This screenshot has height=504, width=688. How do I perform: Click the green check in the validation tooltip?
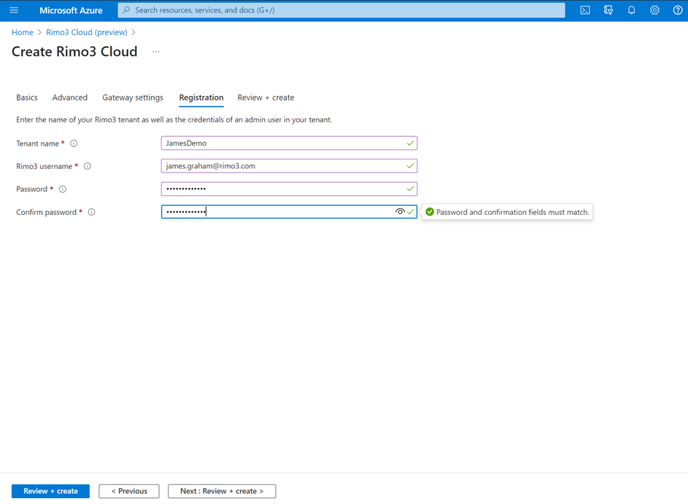pyautogui.click(x=430, y=212)
